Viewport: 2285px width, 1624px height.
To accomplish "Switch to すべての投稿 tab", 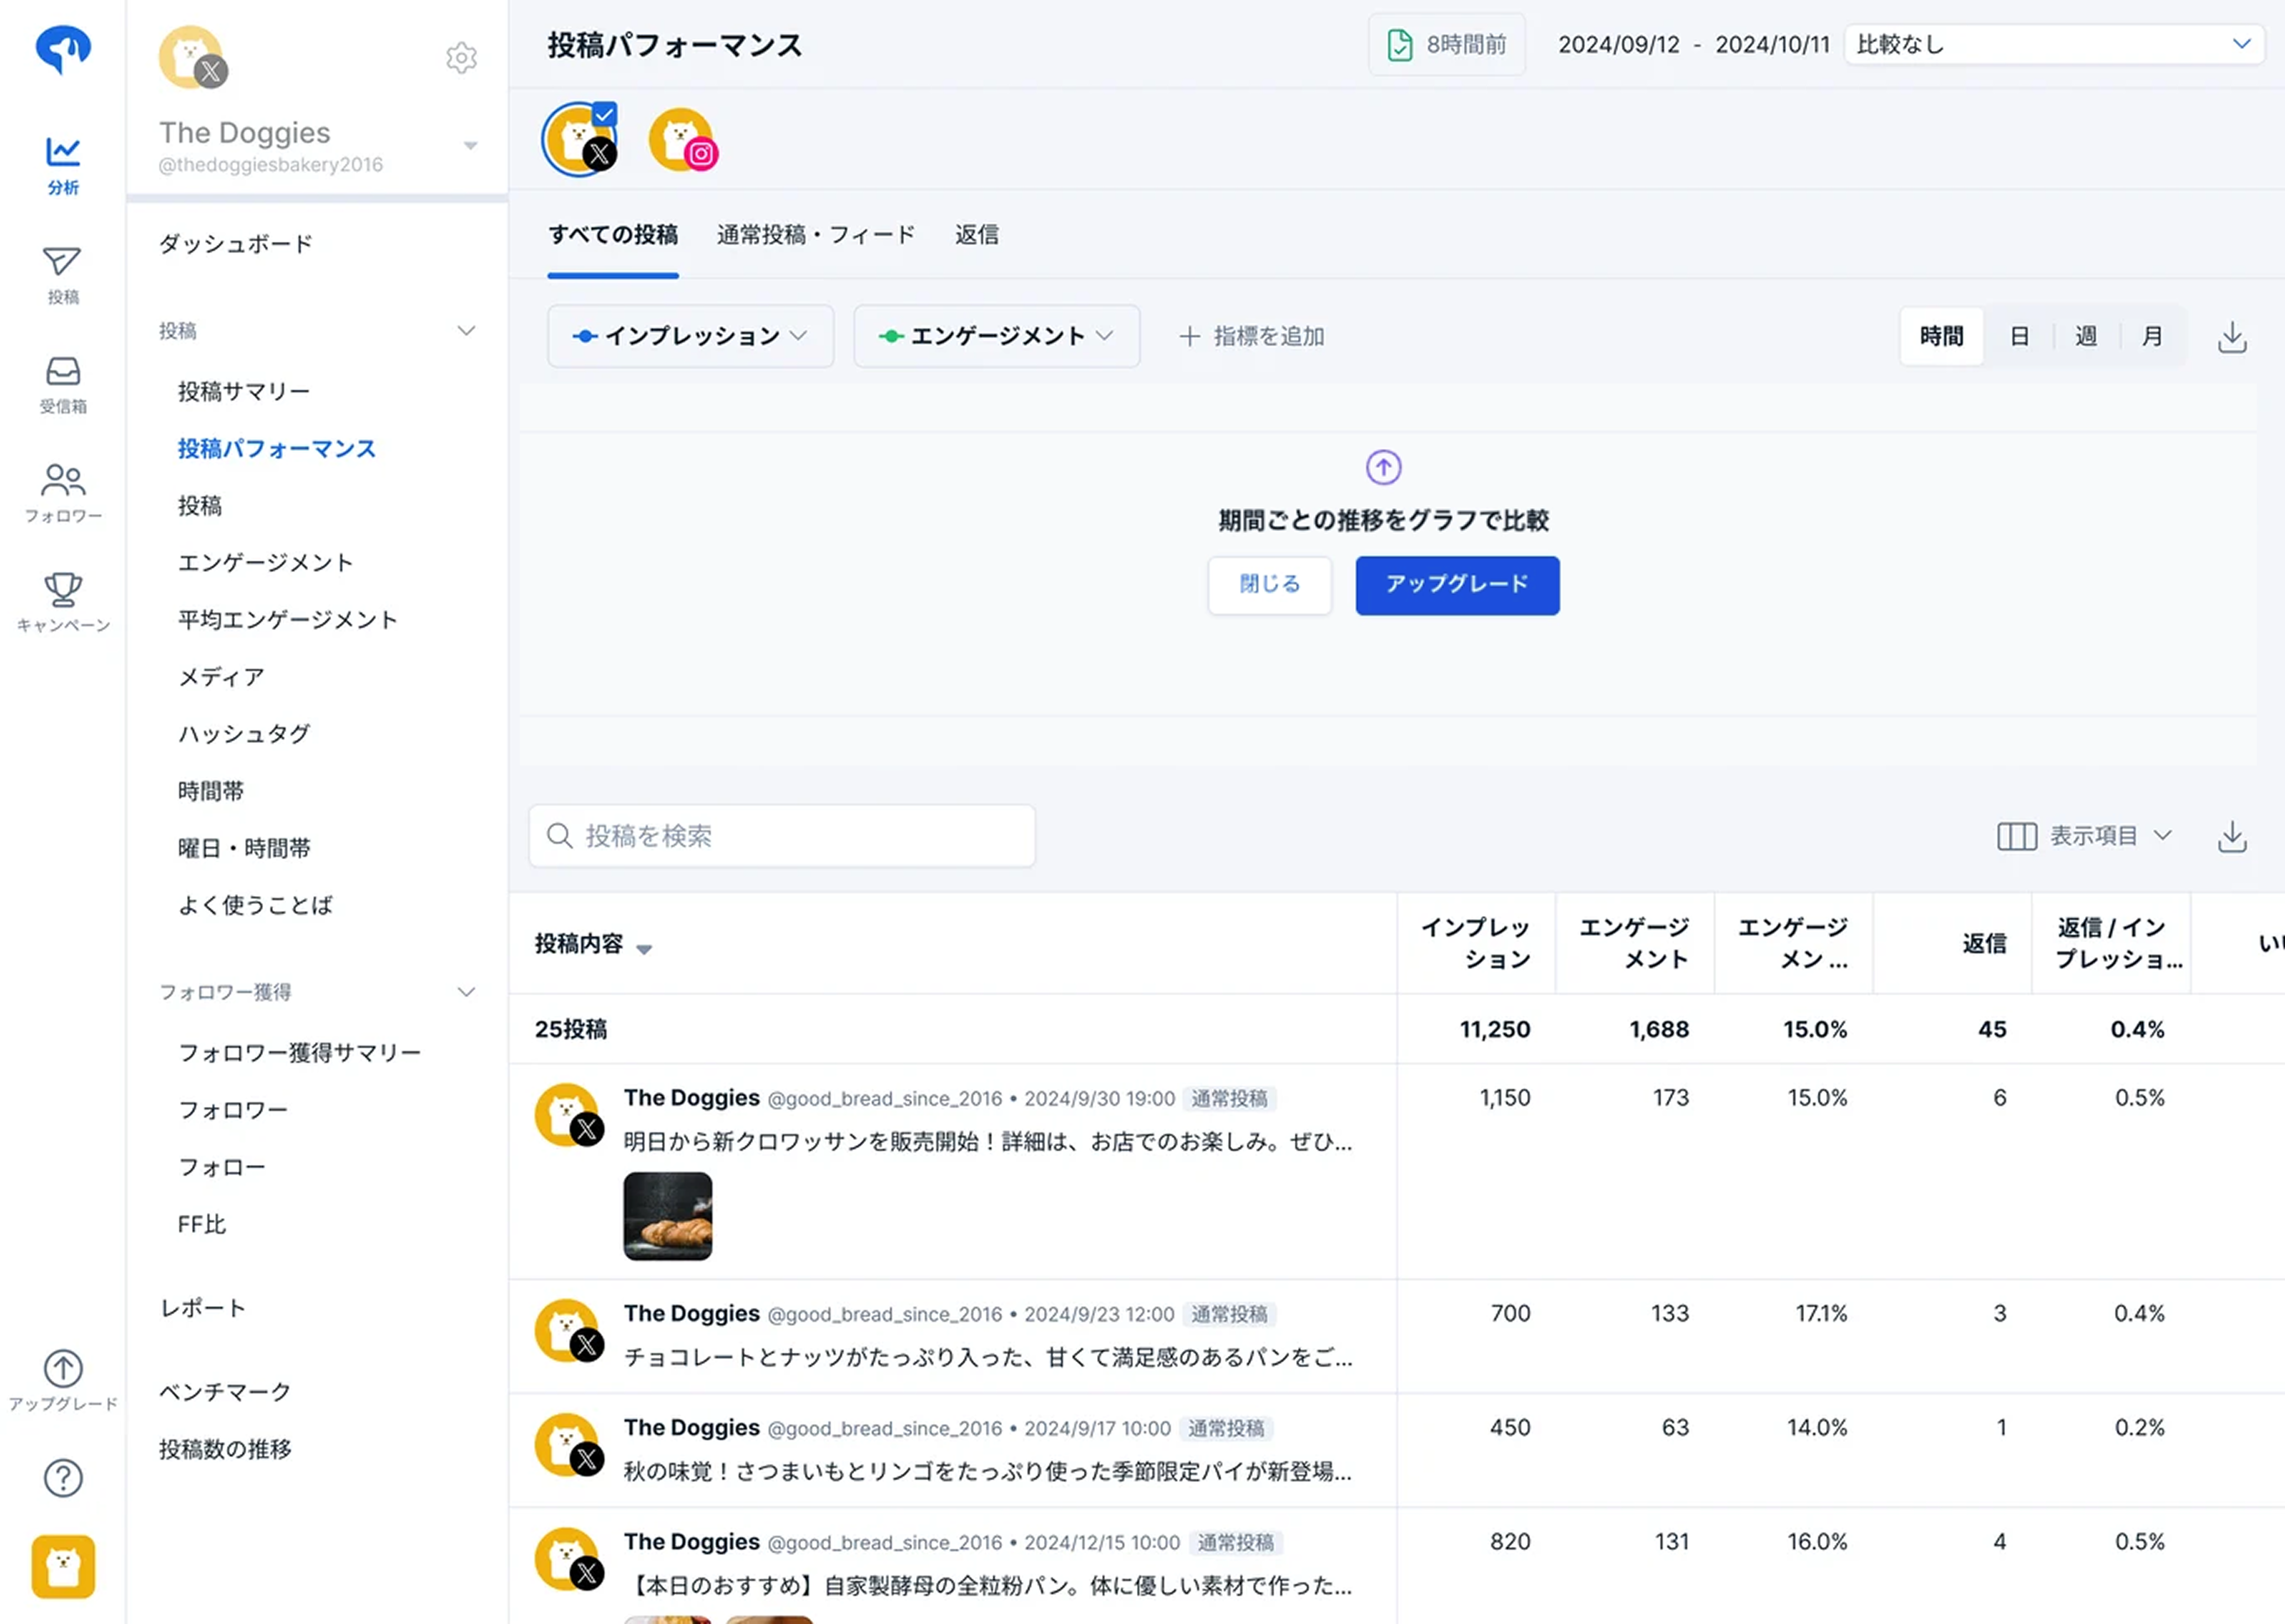I will 613,234.
